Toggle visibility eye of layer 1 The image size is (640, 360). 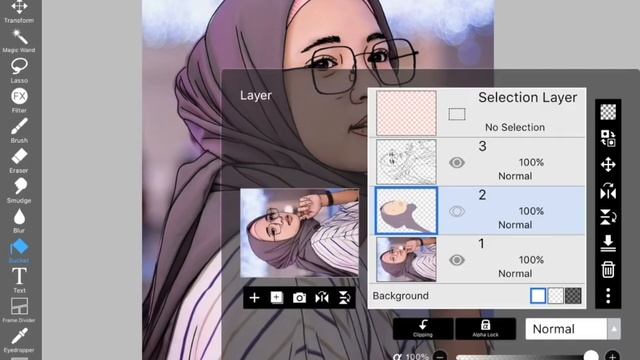click(x=457, y=260)
